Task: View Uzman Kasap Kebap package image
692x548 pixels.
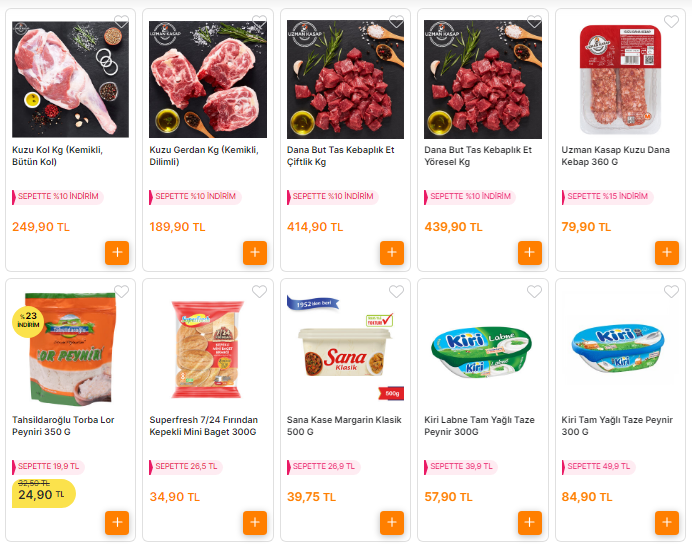Action: click(620, 79)
